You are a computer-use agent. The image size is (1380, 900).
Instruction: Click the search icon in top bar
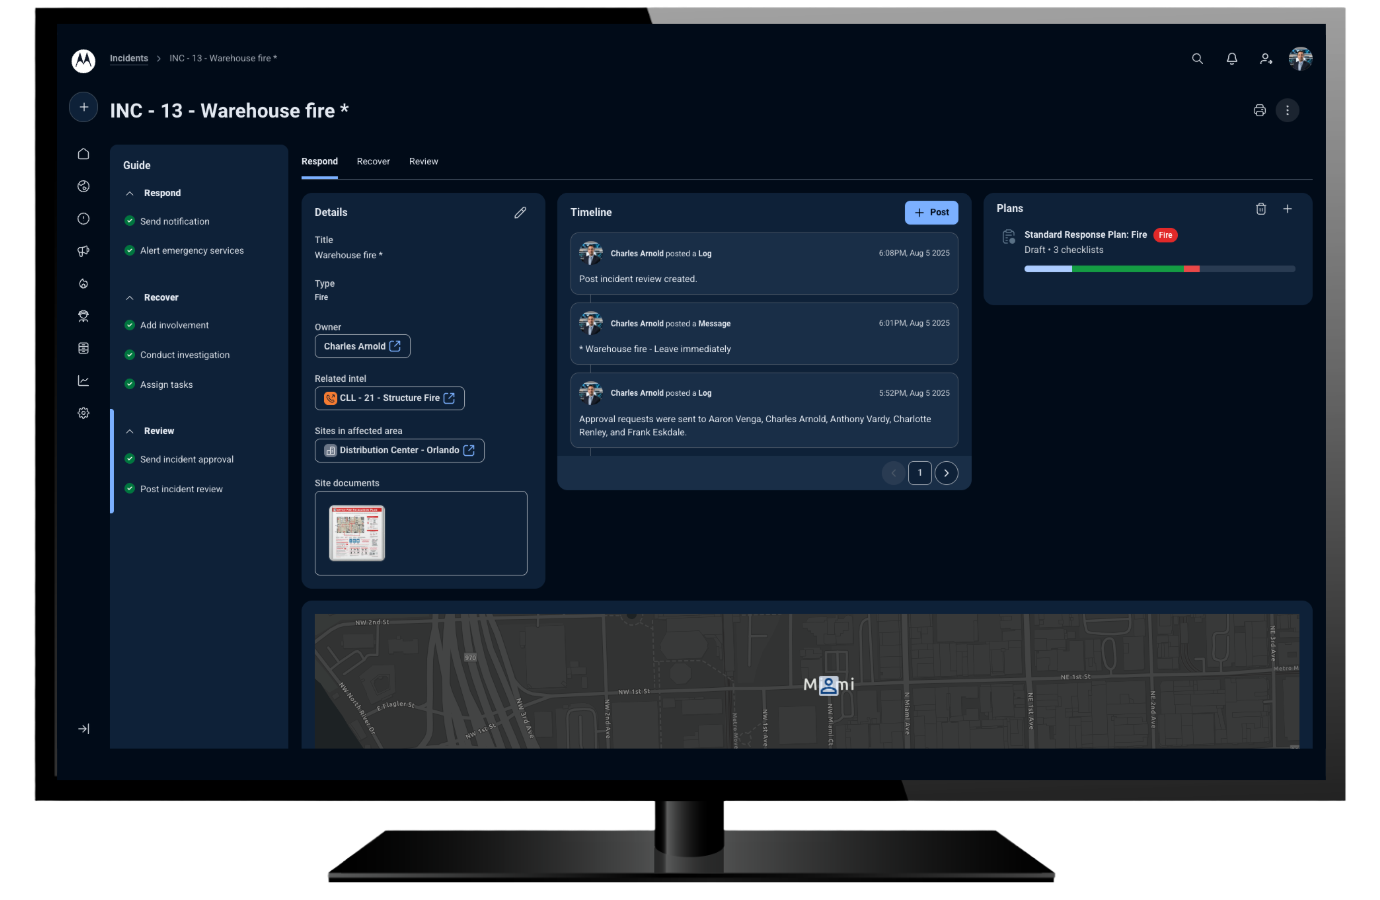1197,59
